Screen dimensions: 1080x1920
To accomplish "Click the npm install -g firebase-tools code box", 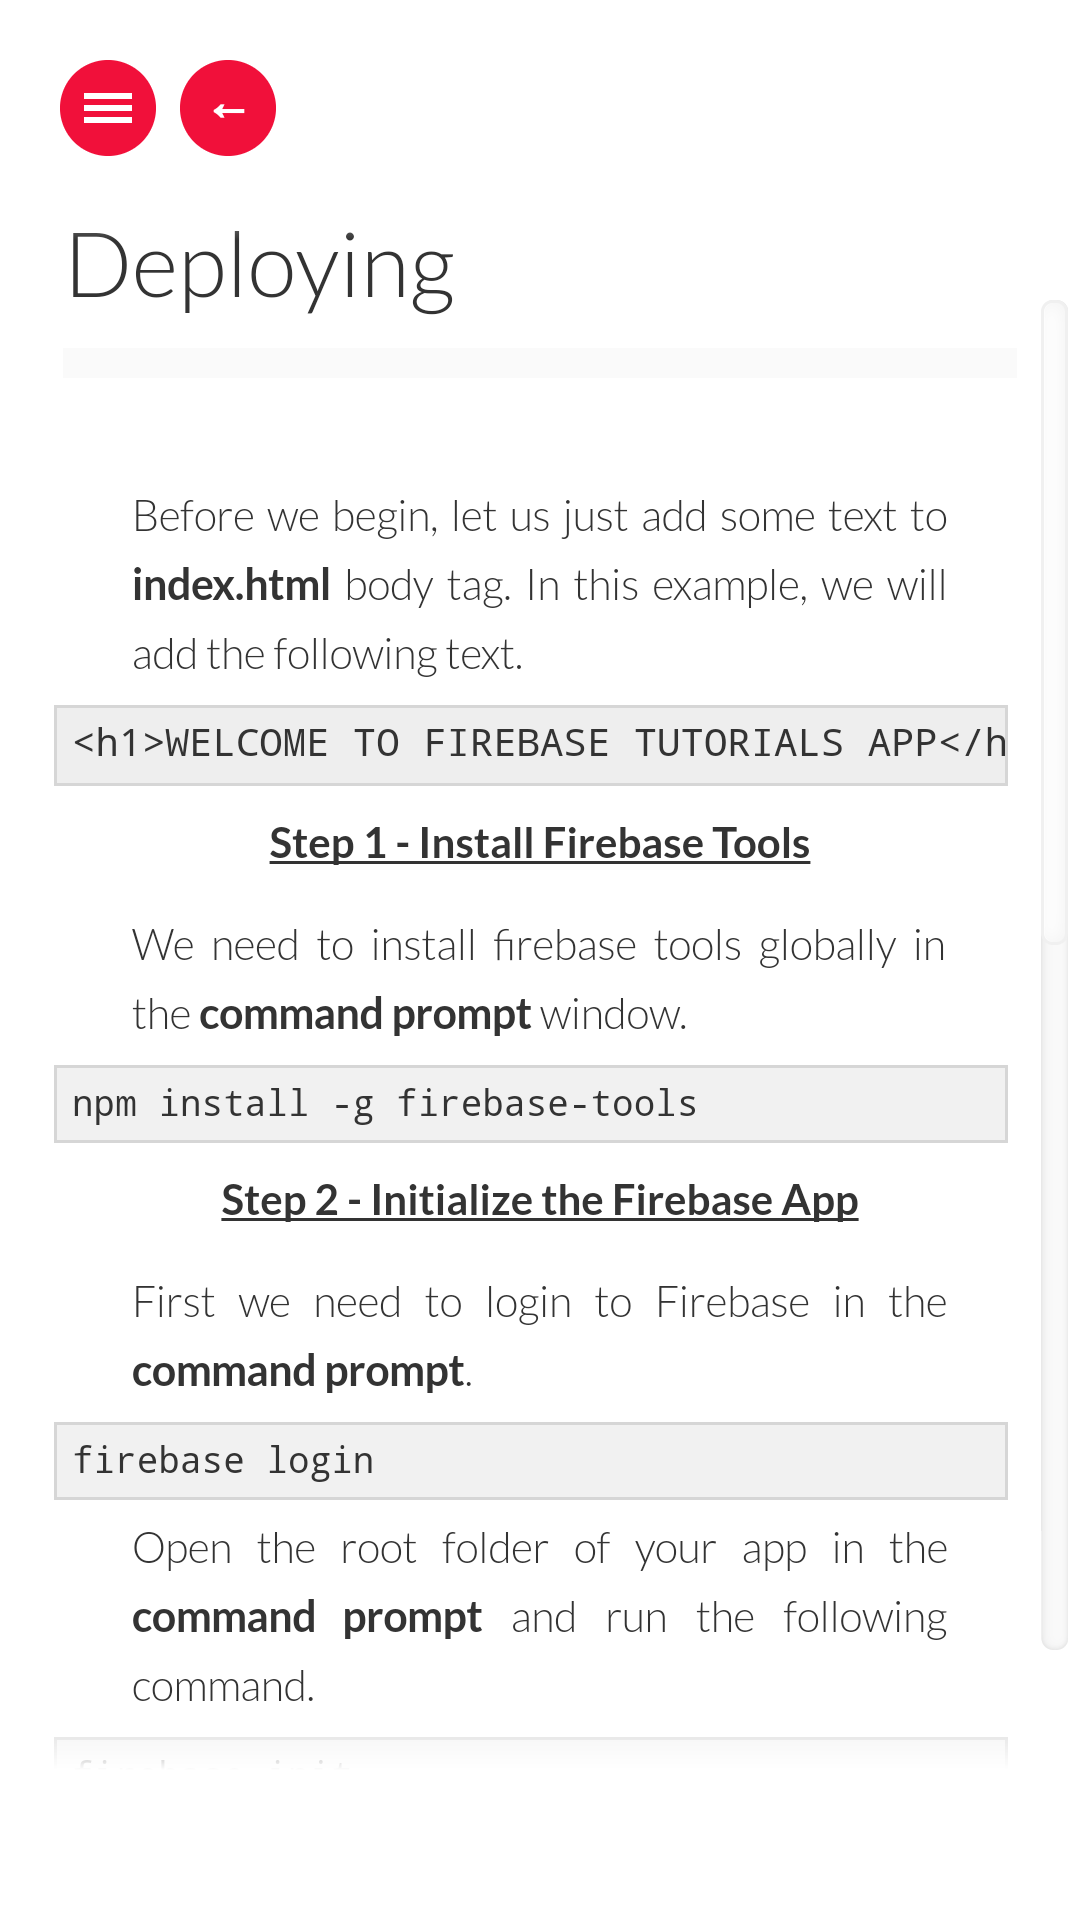I will tap(531, 1104).
